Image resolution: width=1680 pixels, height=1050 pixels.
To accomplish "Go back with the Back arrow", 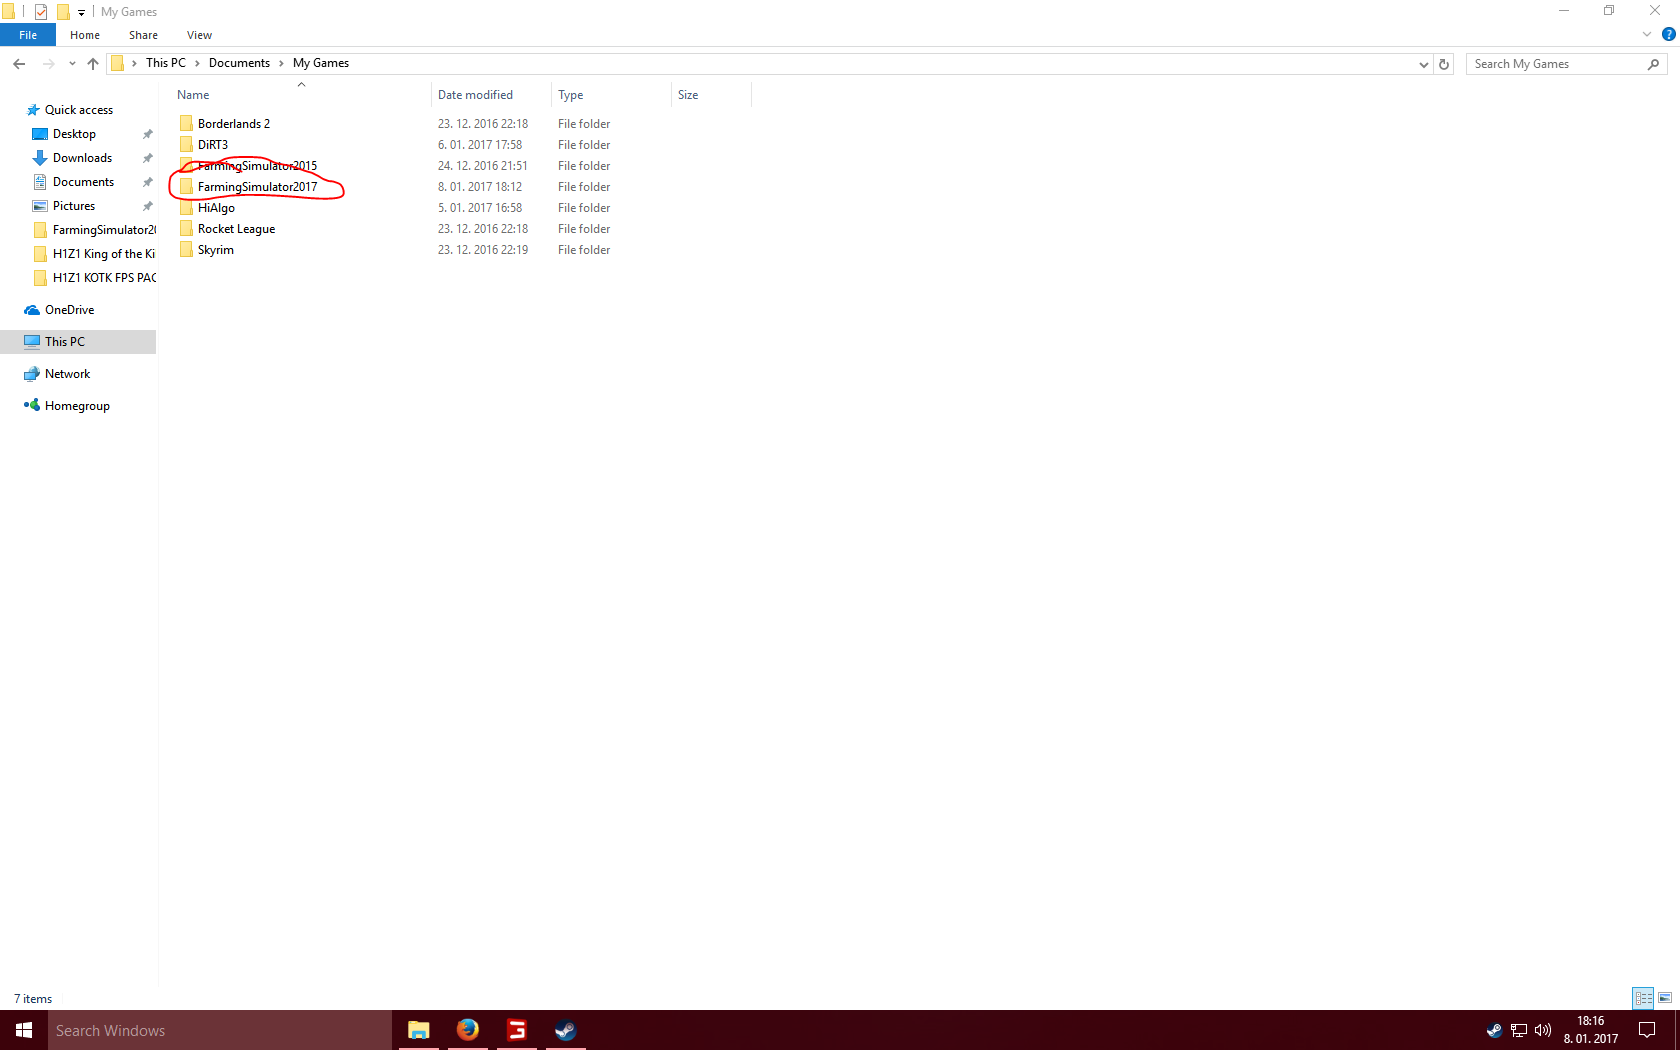I will tap(19, 64).
